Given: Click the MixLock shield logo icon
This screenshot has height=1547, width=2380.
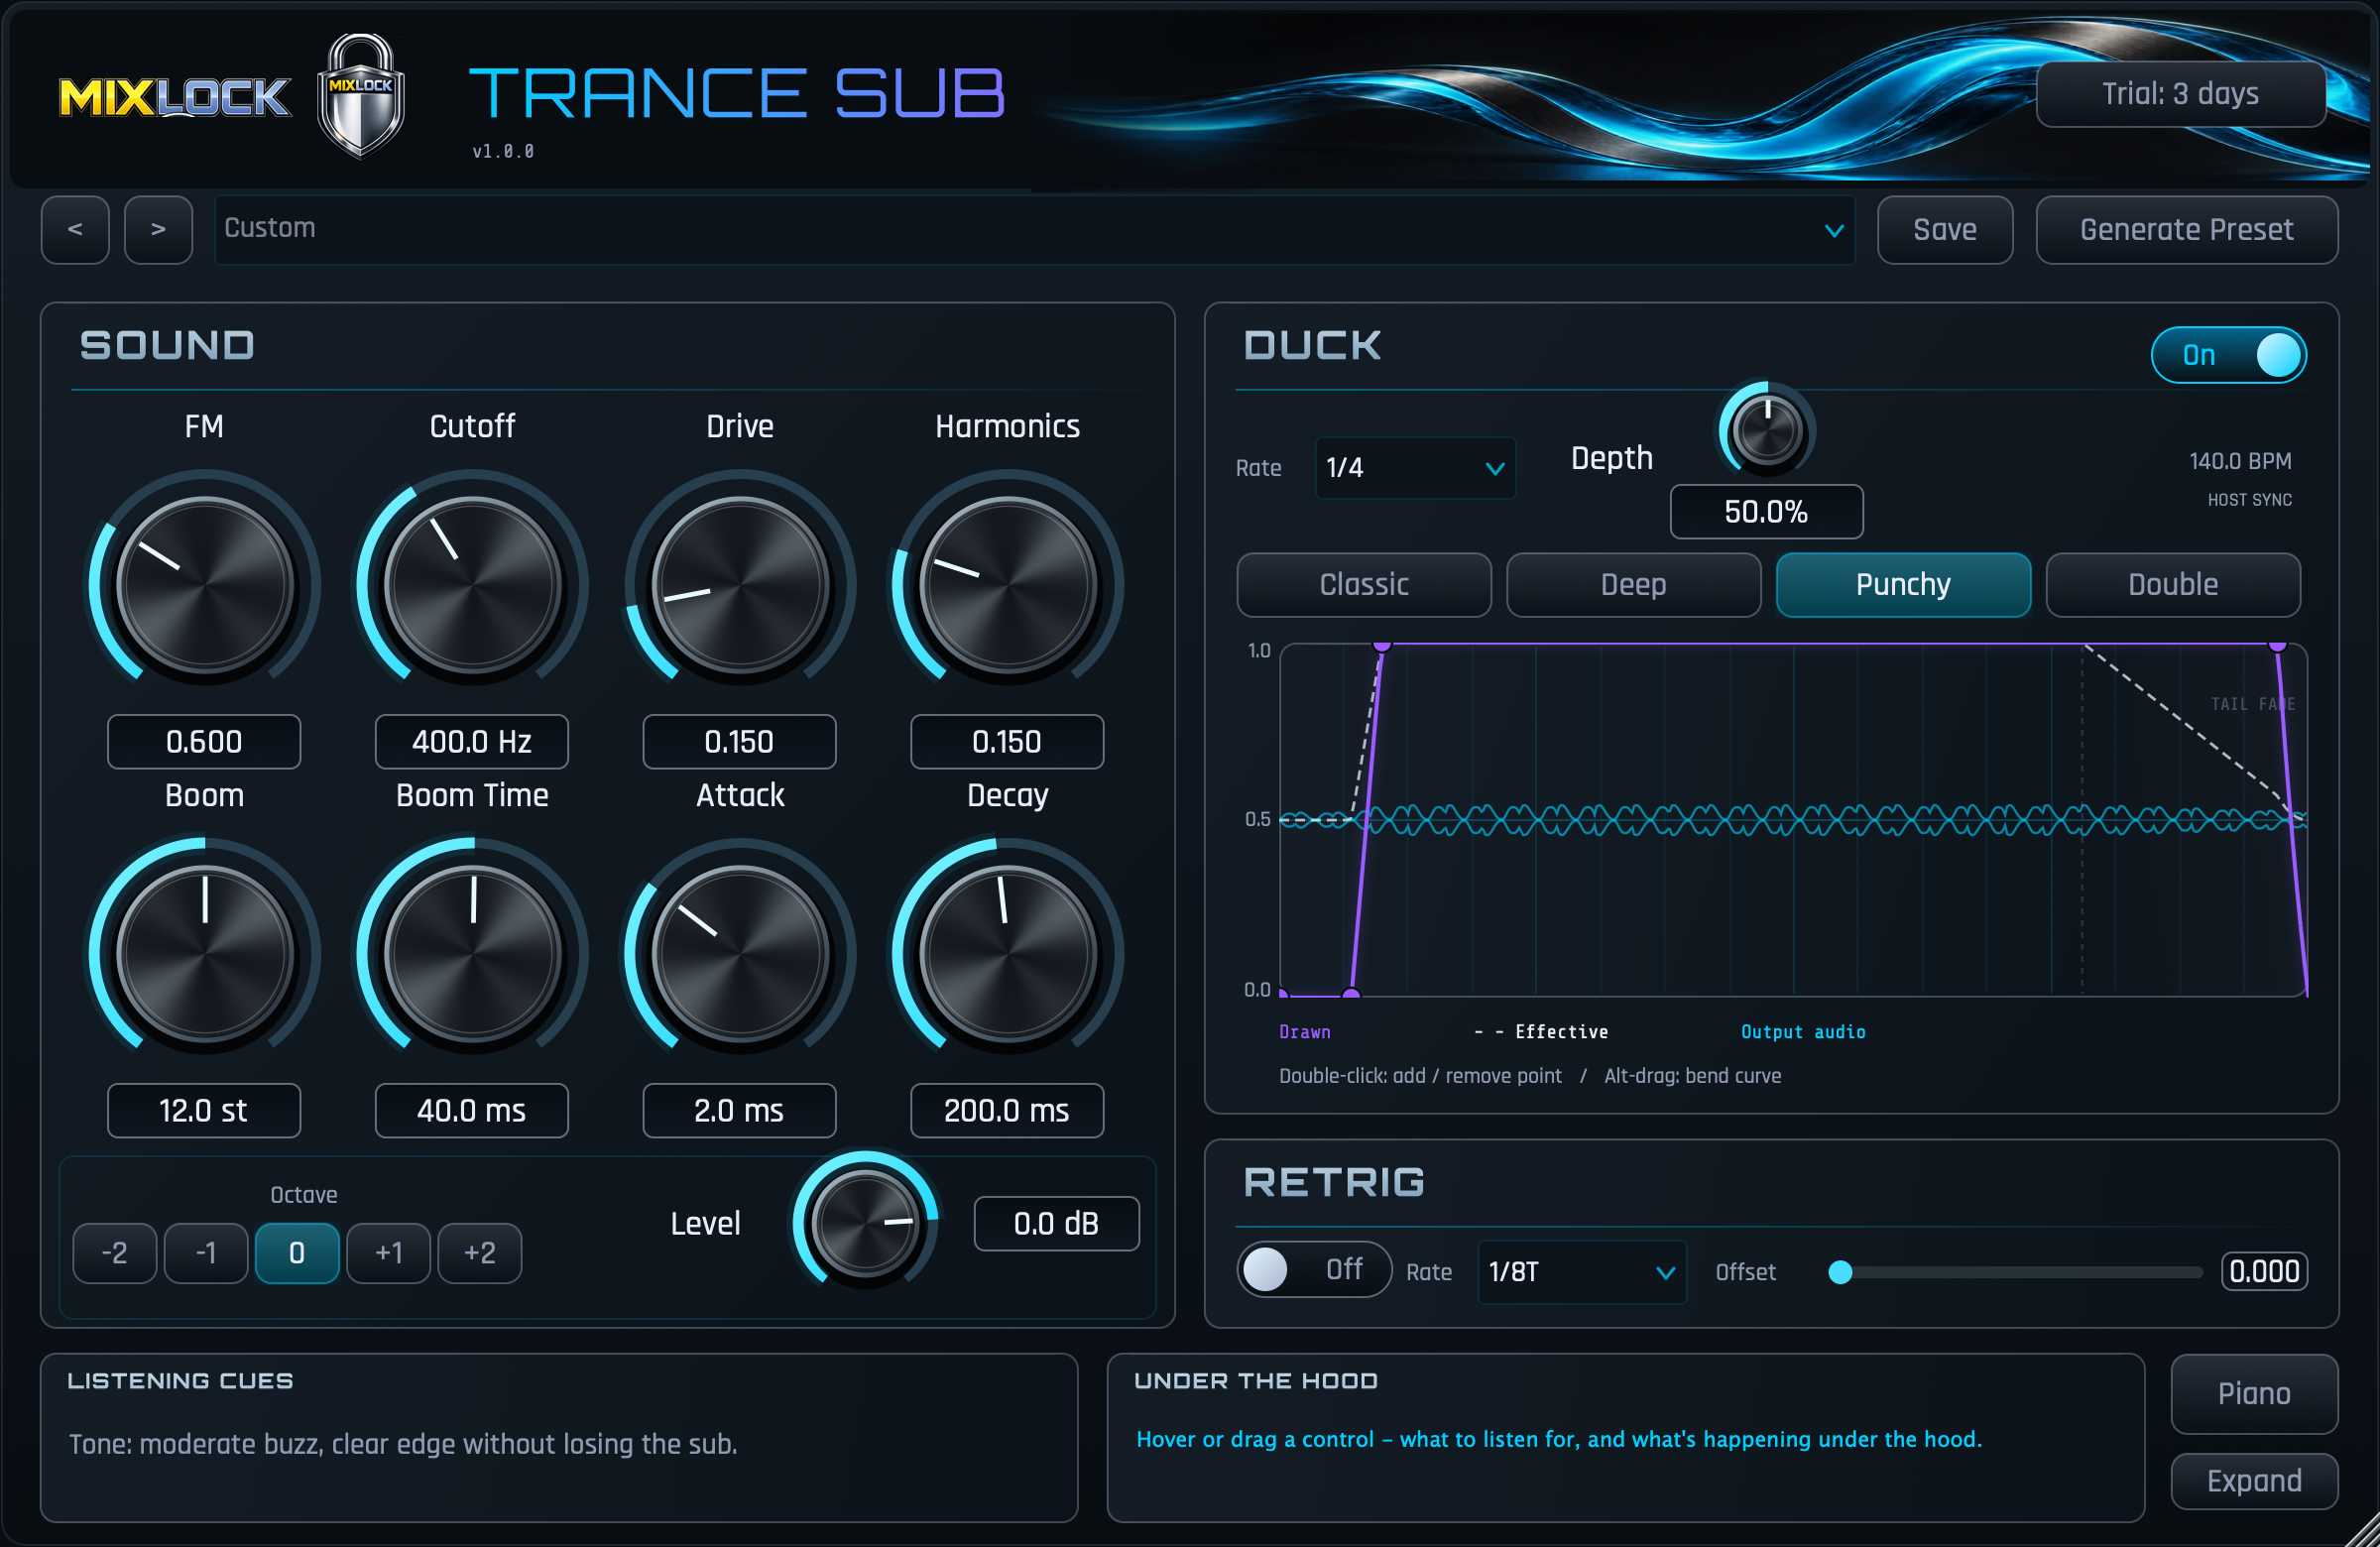Looking at the screenshot, I should click(x=361, y=95).
